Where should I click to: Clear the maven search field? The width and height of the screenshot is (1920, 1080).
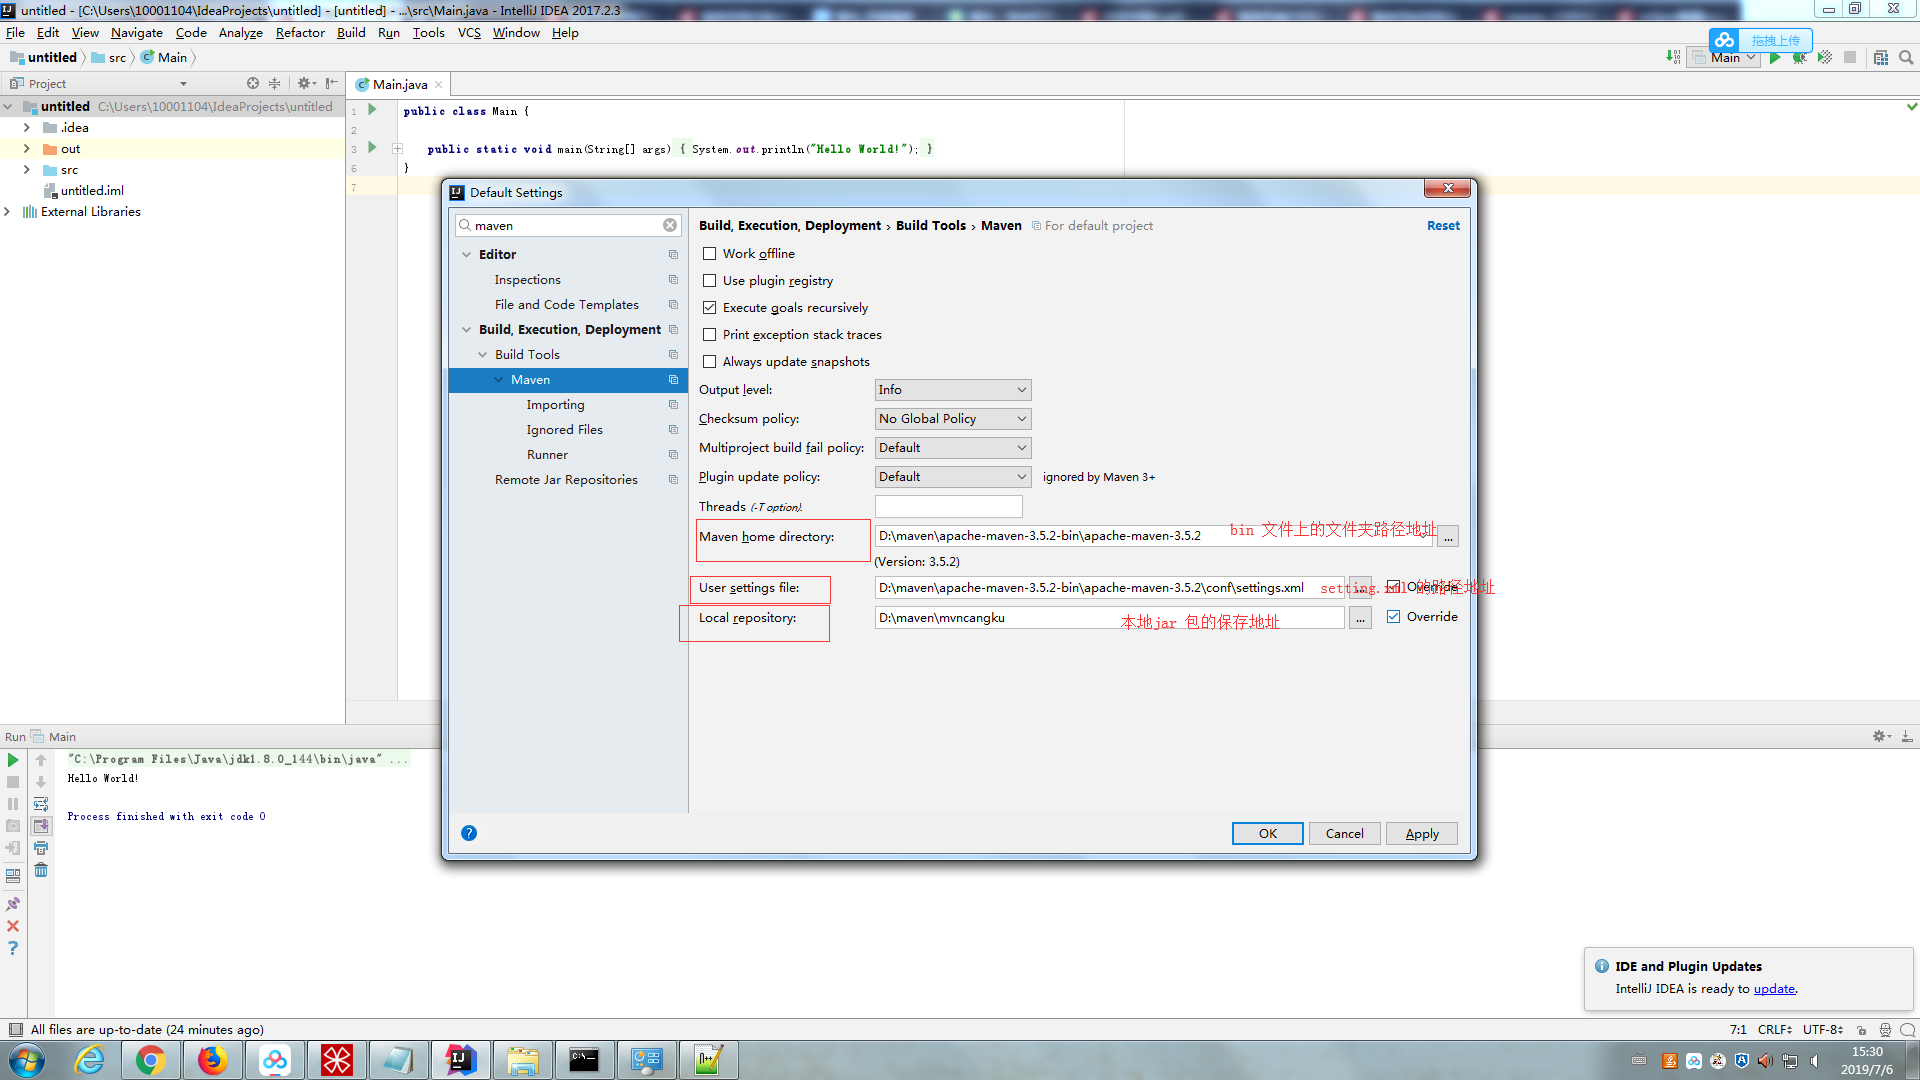pos(670,226)
